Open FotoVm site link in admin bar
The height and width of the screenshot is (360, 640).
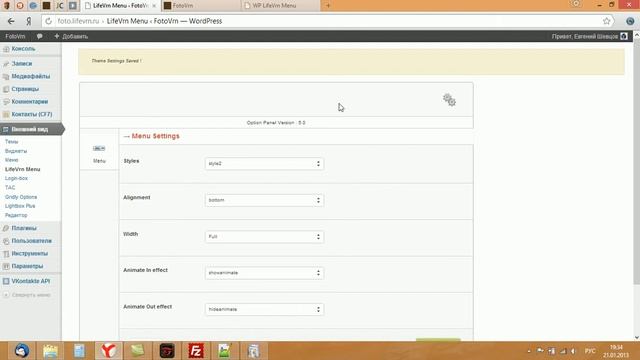coord(15,36)
